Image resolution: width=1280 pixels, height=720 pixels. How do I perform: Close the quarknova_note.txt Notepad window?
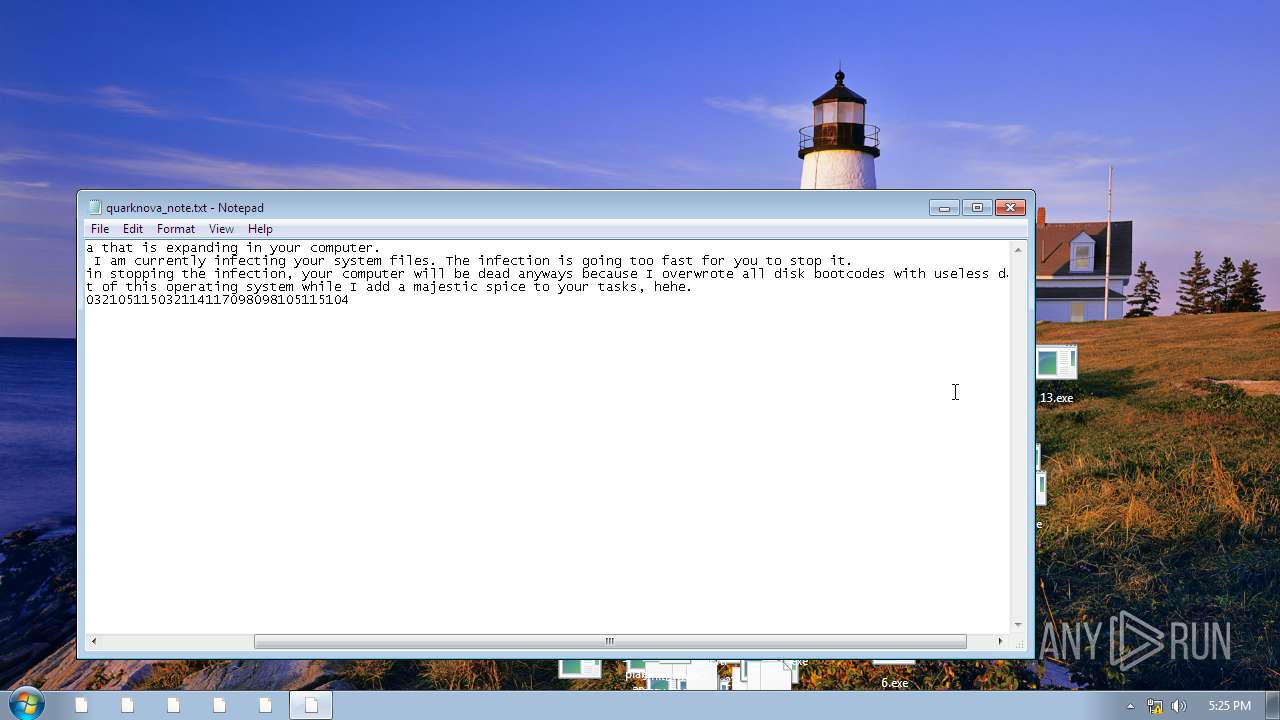click(1010, 207)
